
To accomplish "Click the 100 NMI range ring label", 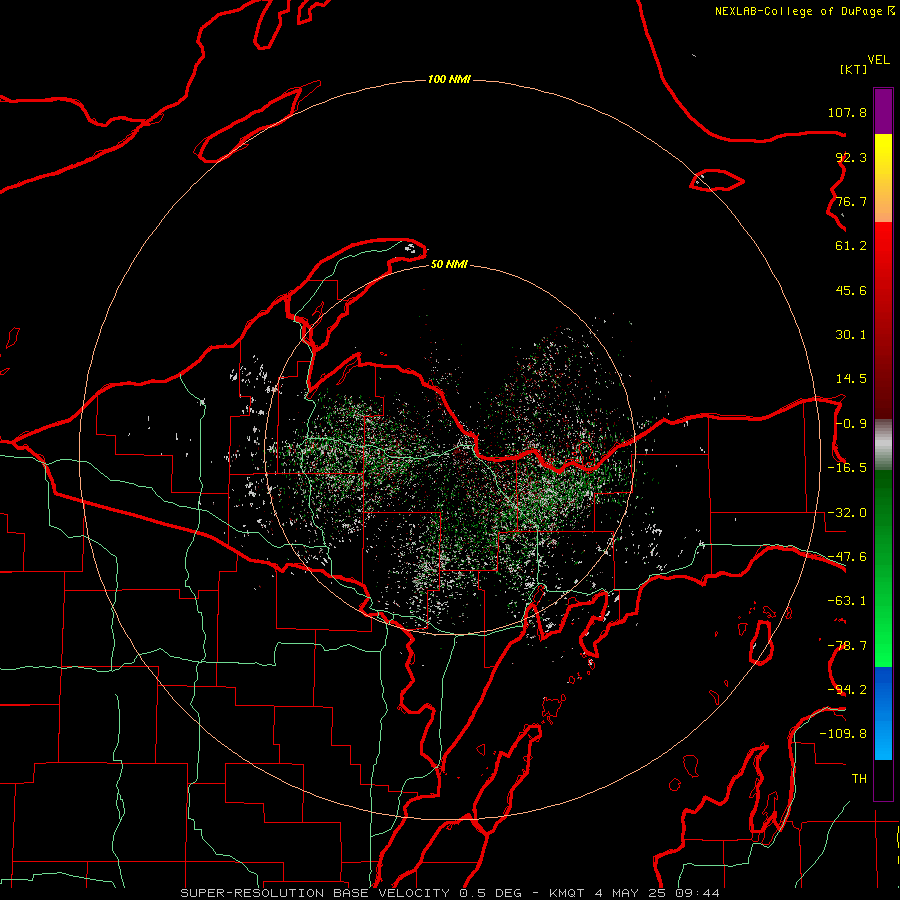I will pos(449,79).
